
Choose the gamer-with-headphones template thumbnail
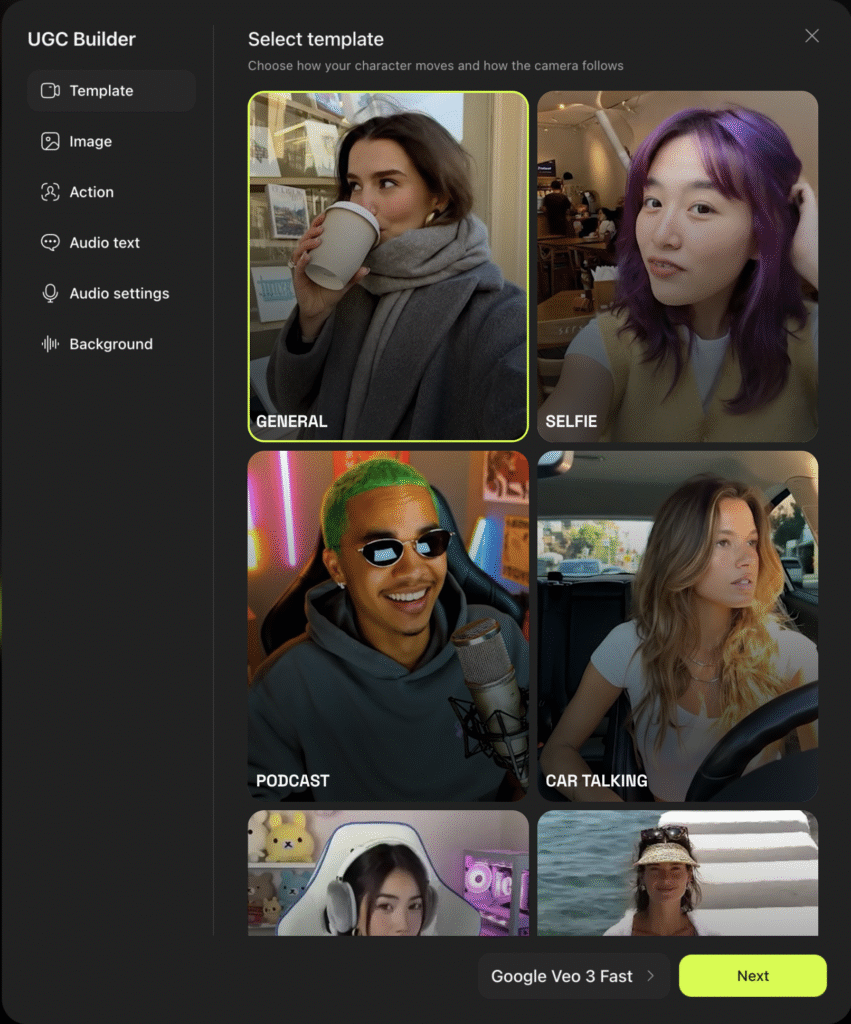(x=388, y=873)
